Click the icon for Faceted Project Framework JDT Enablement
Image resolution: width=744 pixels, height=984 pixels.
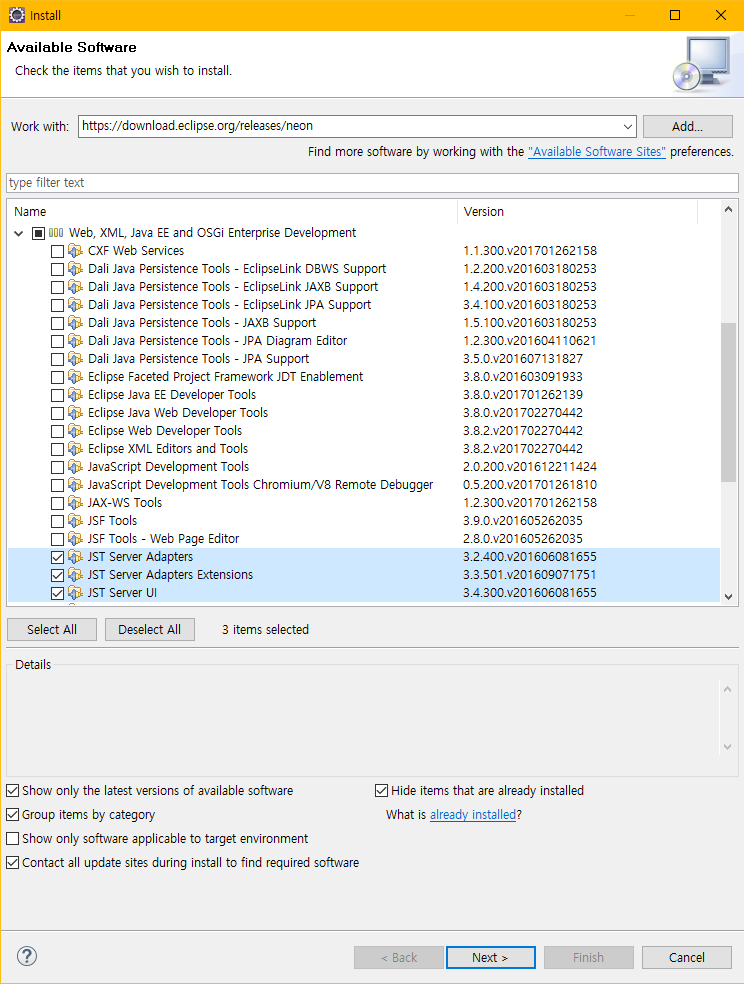click(75, 377)
